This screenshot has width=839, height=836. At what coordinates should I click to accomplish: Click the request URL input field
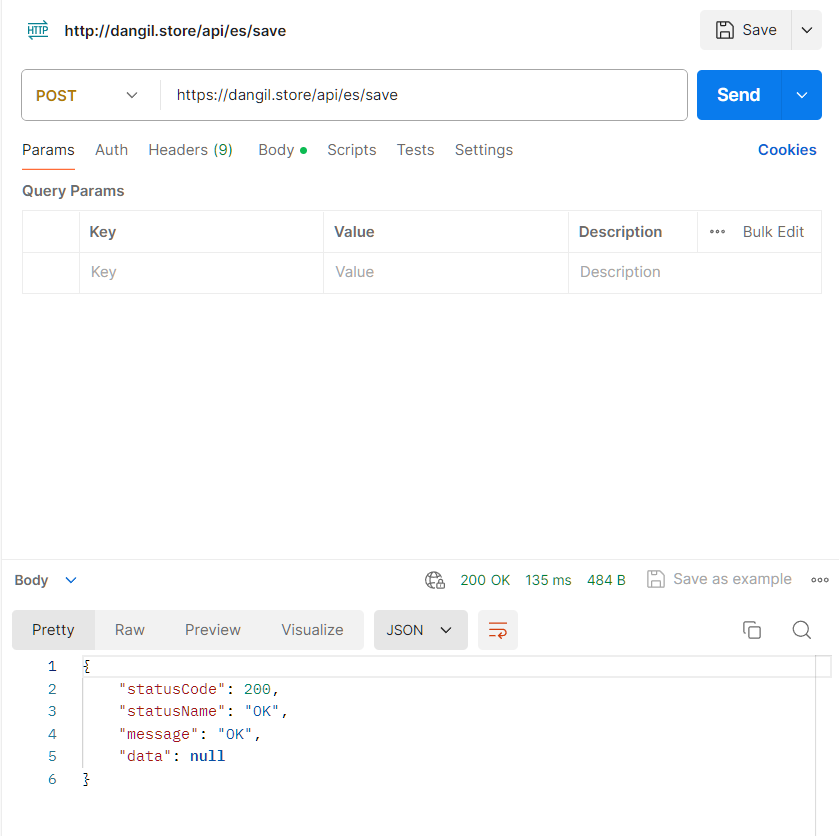(x=424, y=95)
